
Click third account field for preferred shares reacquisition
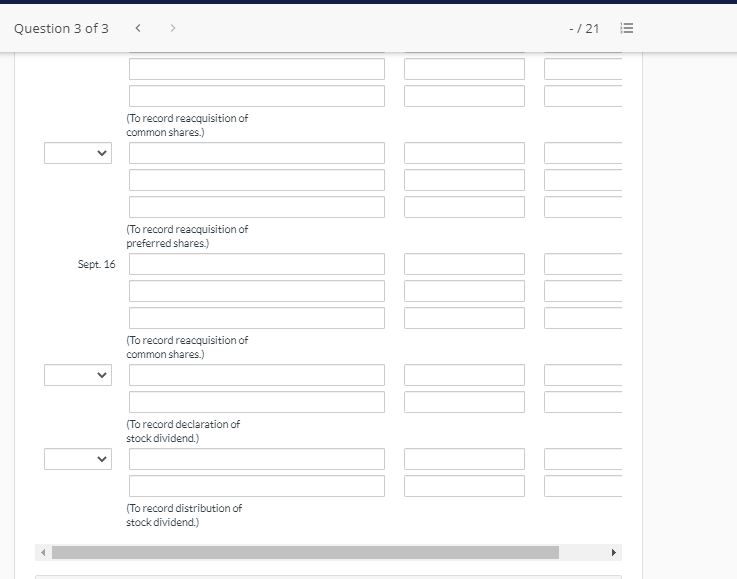[x=257, y=207]
